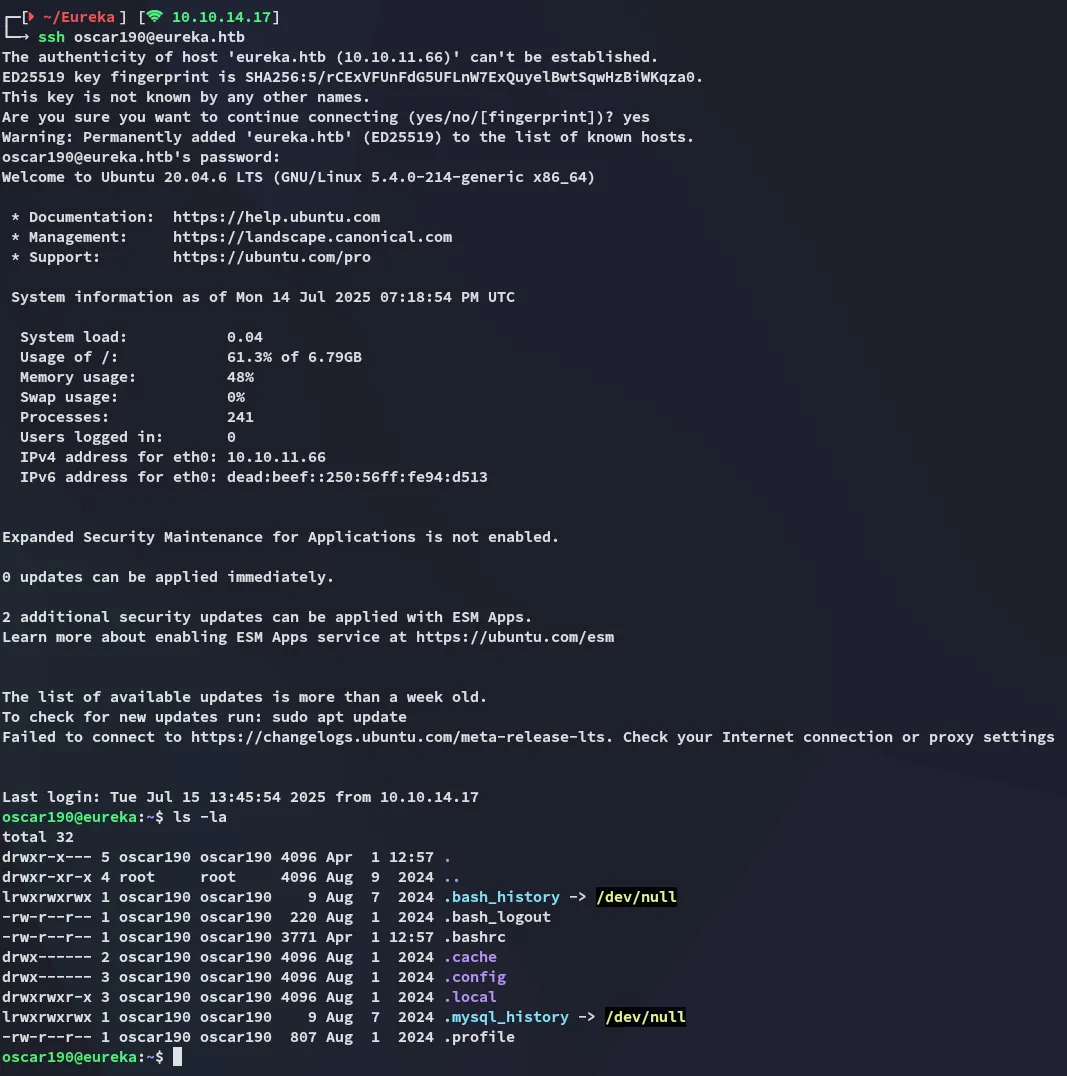Click the Wi-Fi icon in the prompt
Screen dimensions: 1067x1076
coord(154,17)
